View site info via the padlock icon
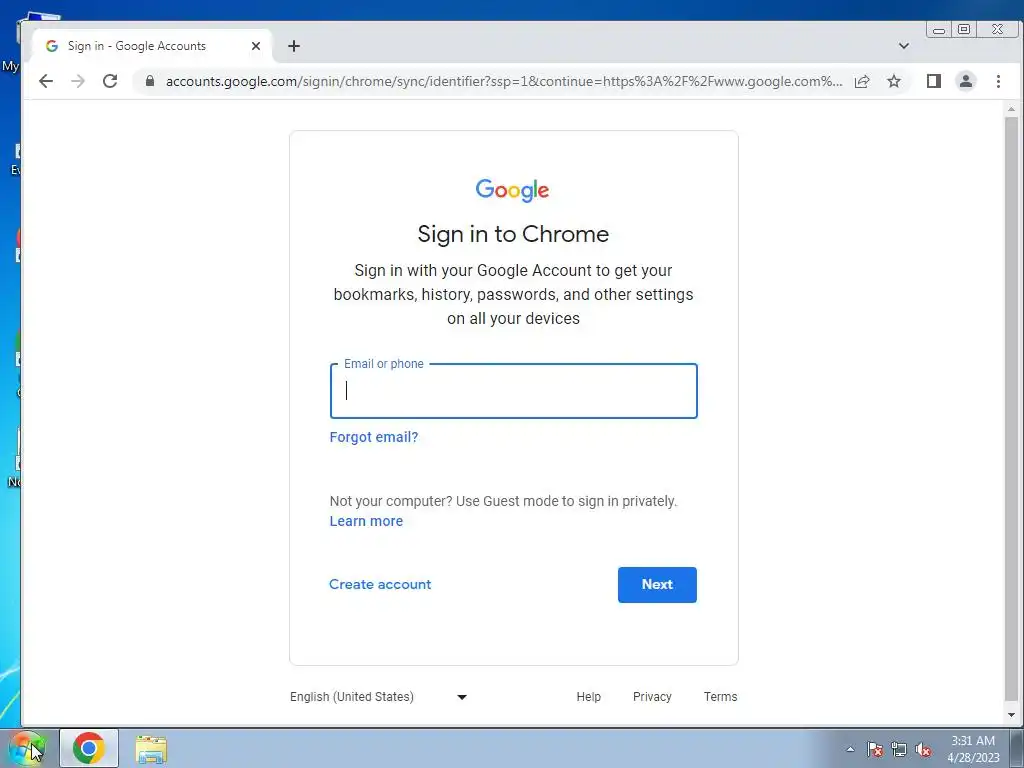 click(x=150, y=81)
